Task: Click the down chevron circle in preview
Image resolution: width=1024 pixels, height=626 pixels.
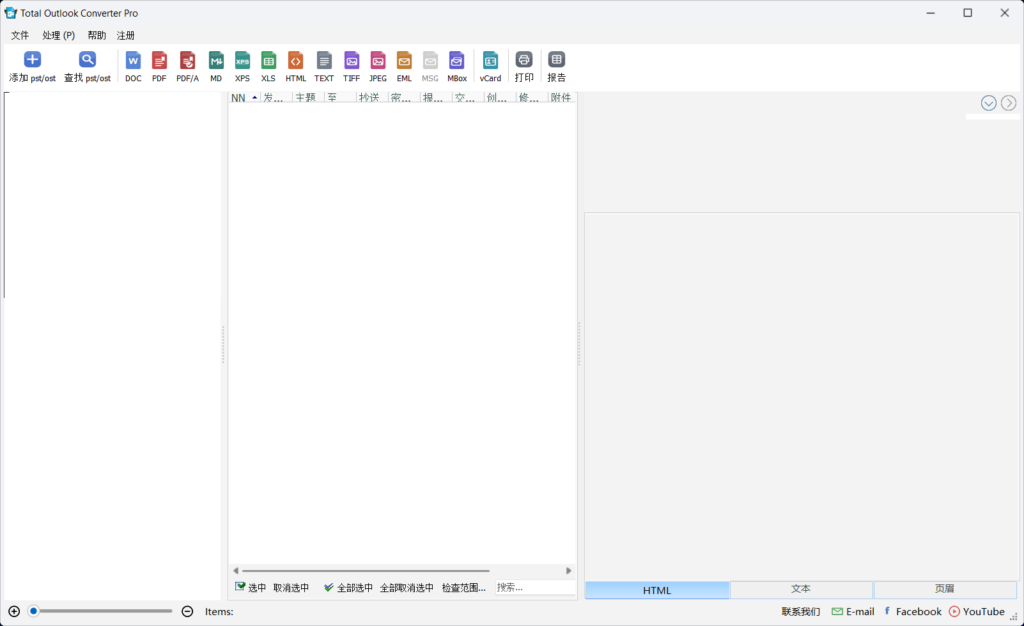Action: (989, 103)
